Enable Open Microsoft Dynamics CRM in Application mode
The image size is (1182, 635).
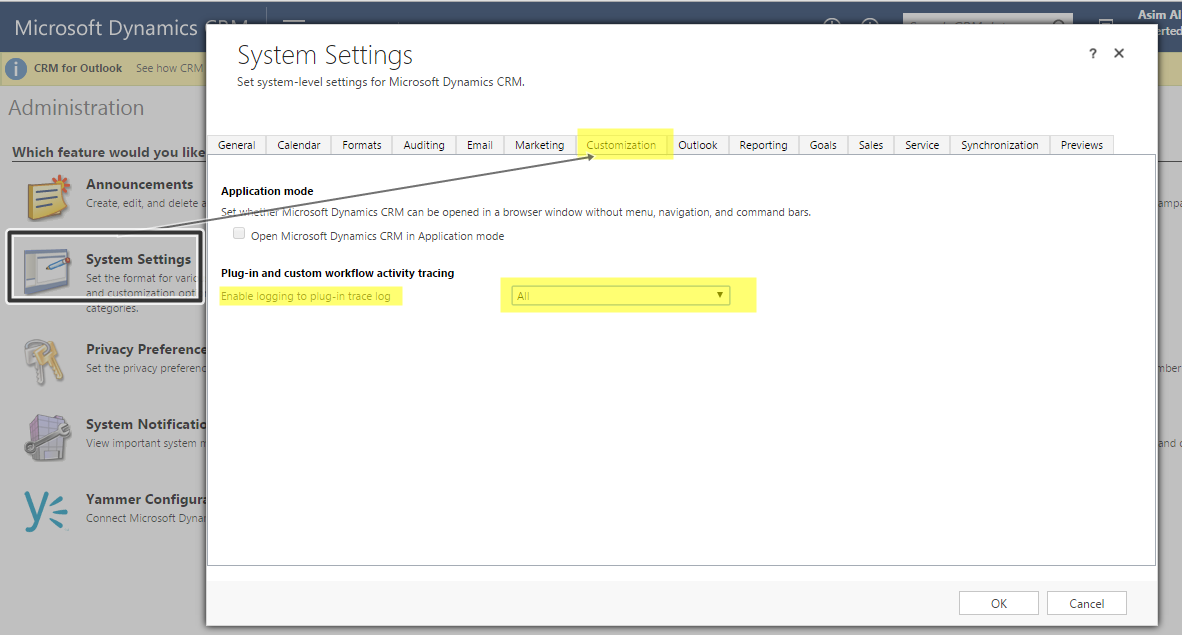[239, 232]
